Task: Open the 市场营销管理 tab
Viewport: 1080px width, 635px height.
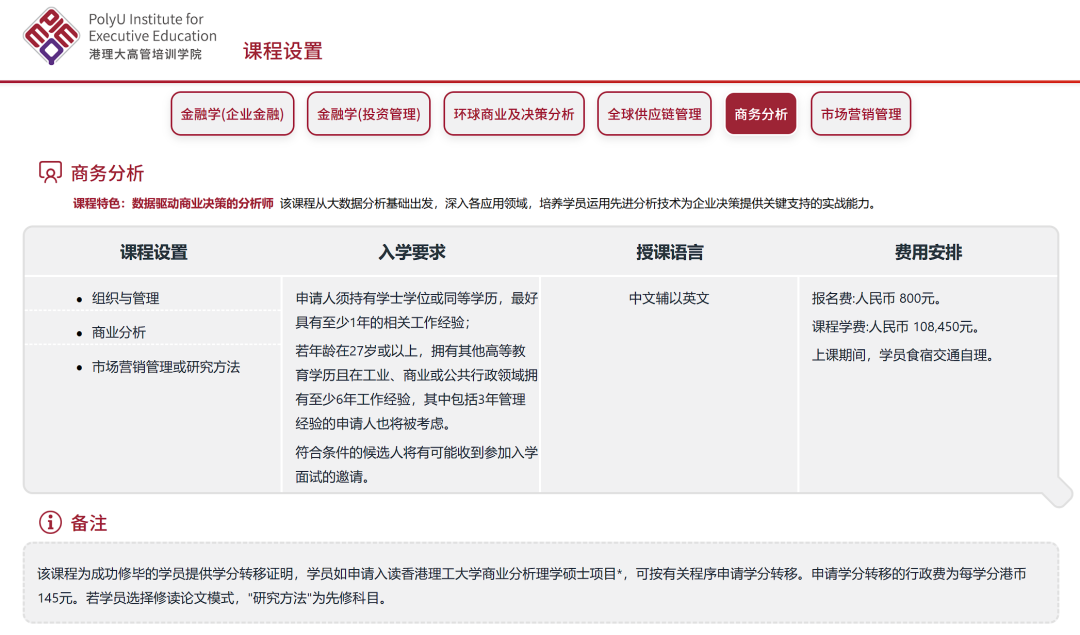Action: pyautogui.click(x=861, y=114)
